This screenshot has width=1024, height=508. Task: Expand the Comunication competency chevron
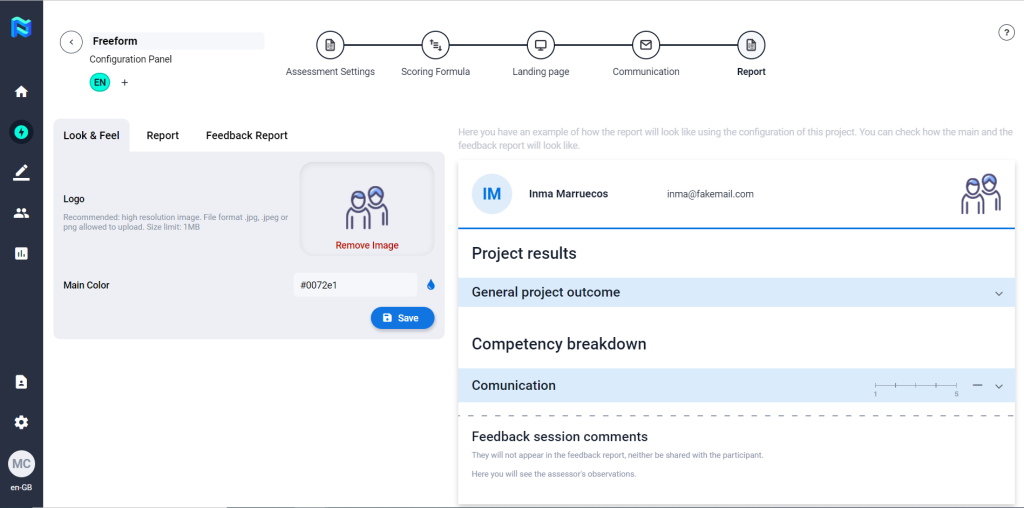pyautogui.click(x=998, y=386)
